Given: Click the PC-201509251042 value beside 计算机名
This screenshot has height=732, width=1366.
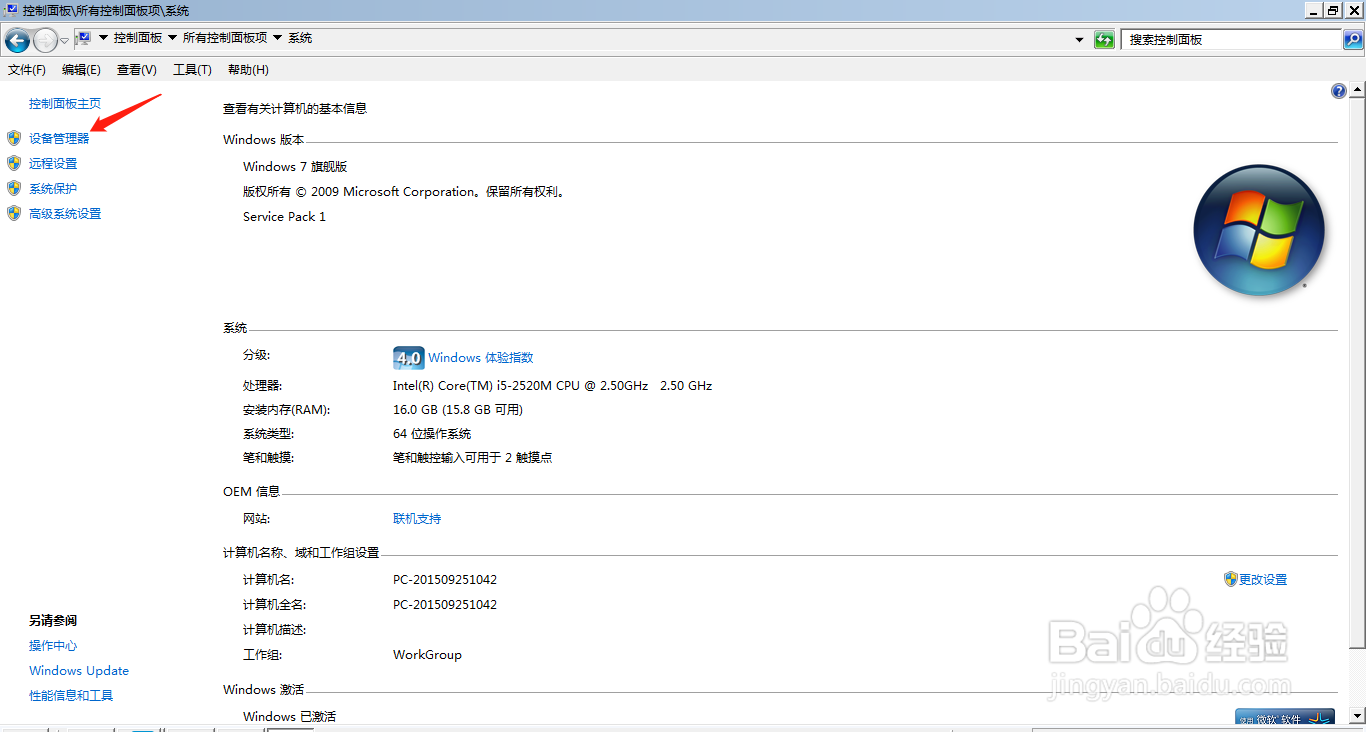Looking at the screenshot, I should tap(445, 580).
